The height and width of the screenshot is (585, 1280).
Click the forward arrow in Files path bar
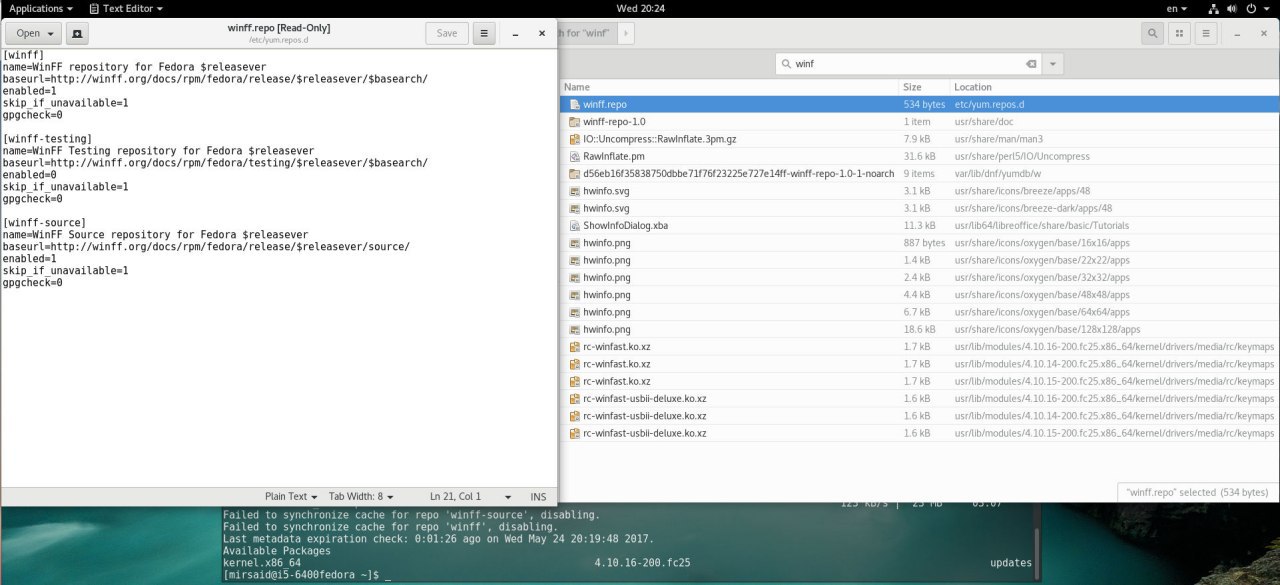[x=627, y=33]
